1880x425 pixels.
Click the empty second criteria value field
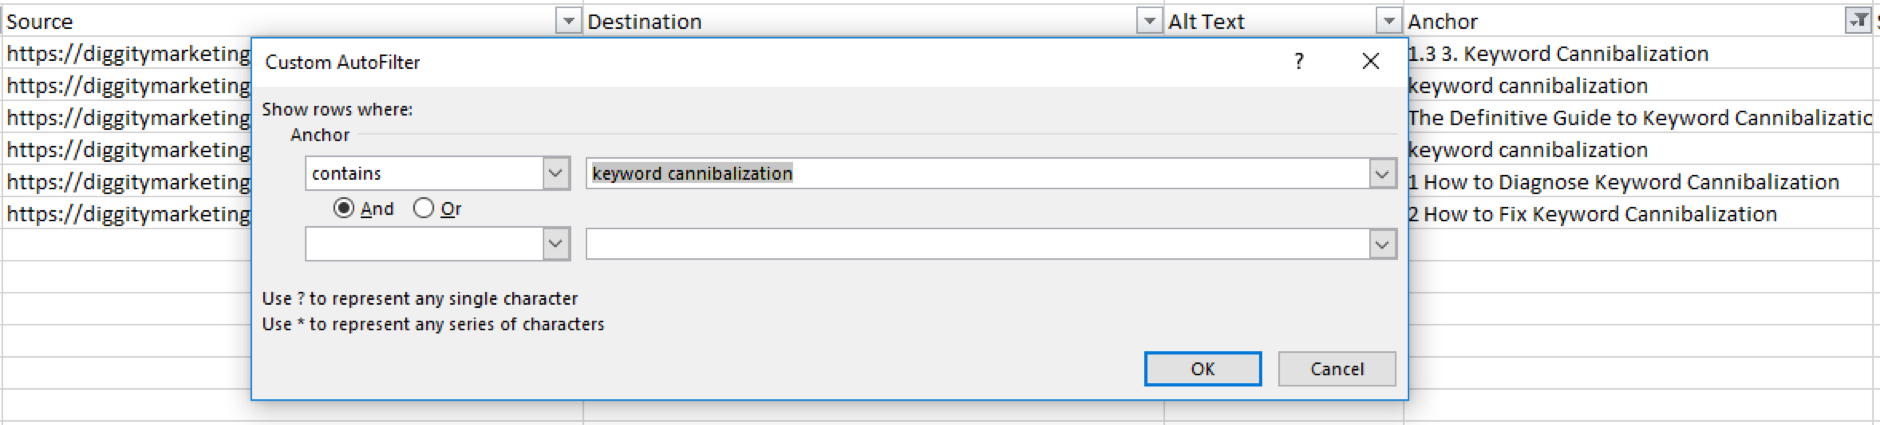point(976,244)
